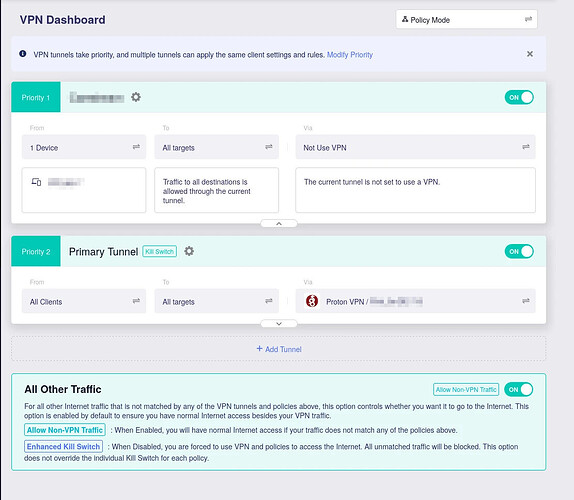
Task: Click the 'All Other Traffic' heading
Action: 63,389
